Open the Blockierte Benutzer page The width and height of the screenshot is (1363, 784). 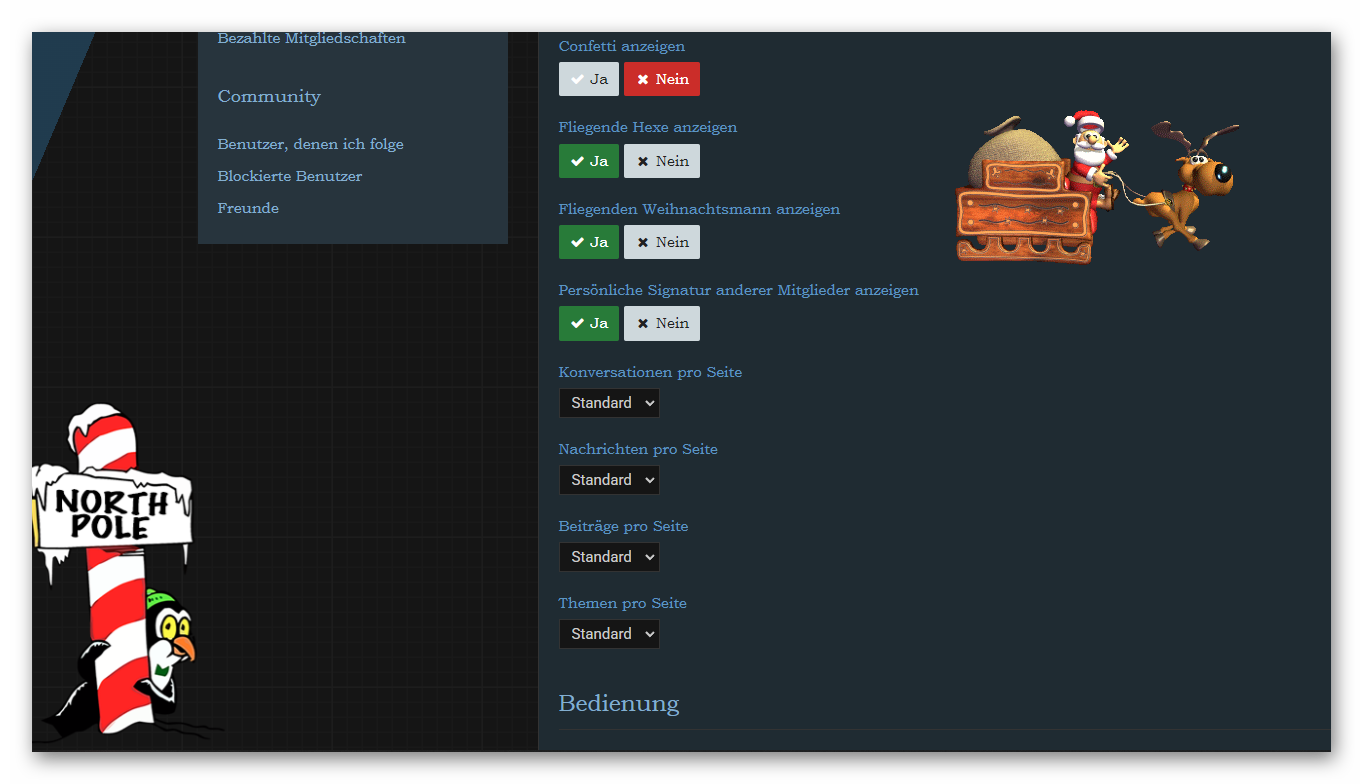click(290, 176)
